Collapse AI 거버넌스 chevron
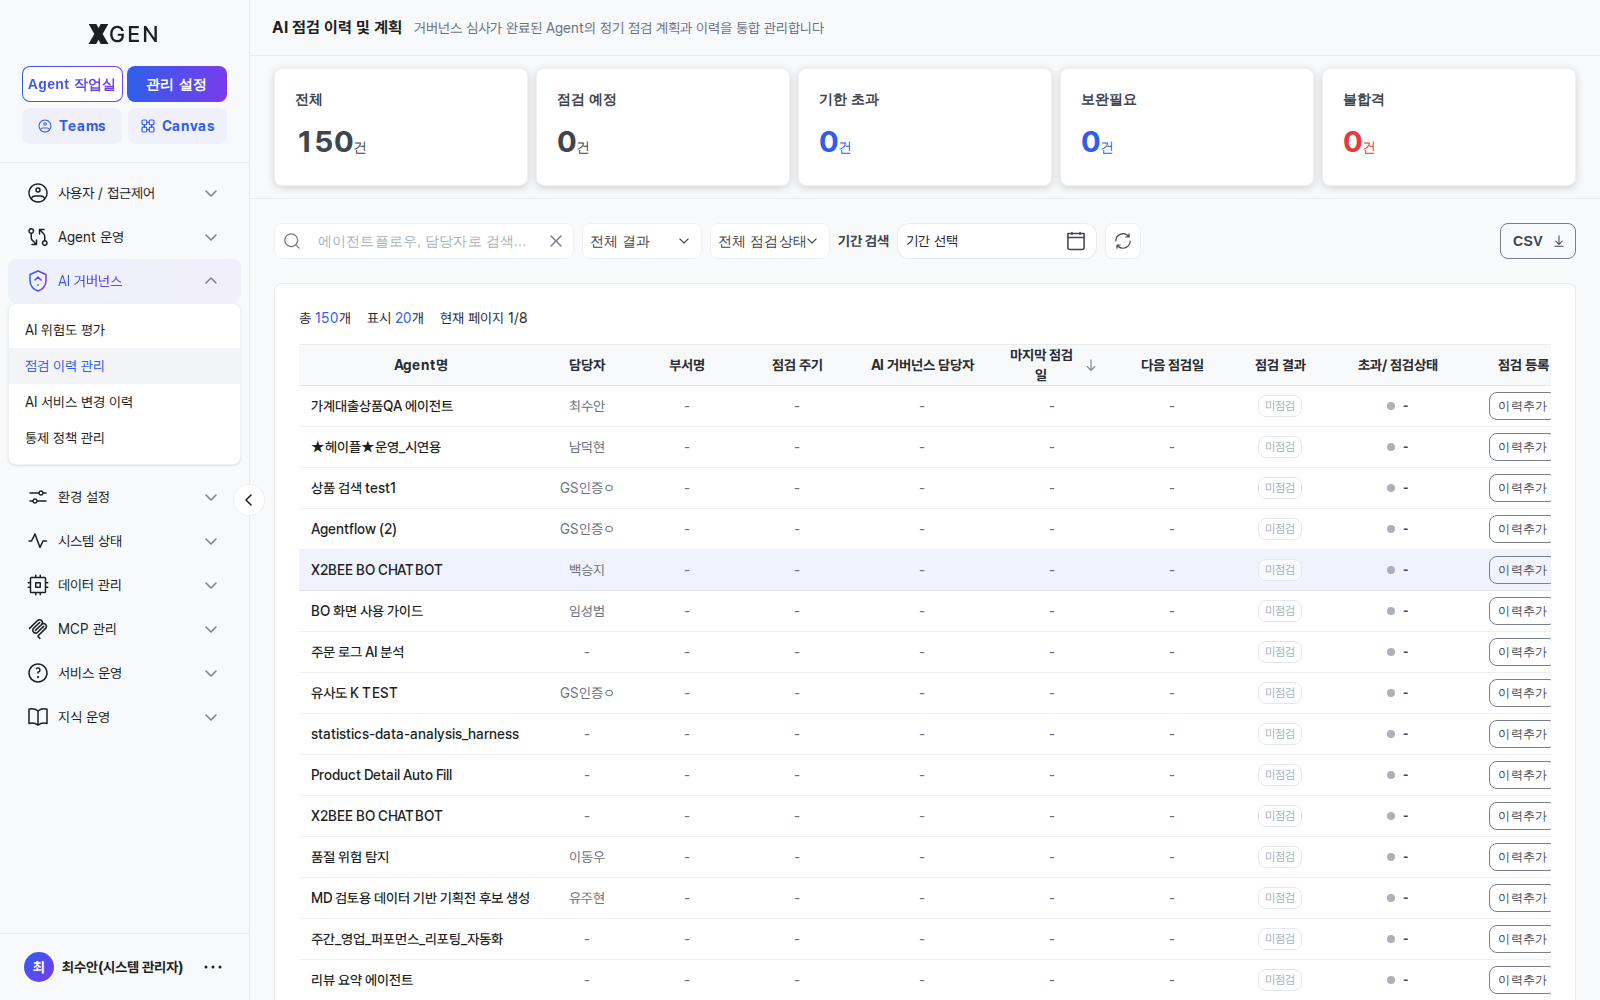 coord(211,281)
